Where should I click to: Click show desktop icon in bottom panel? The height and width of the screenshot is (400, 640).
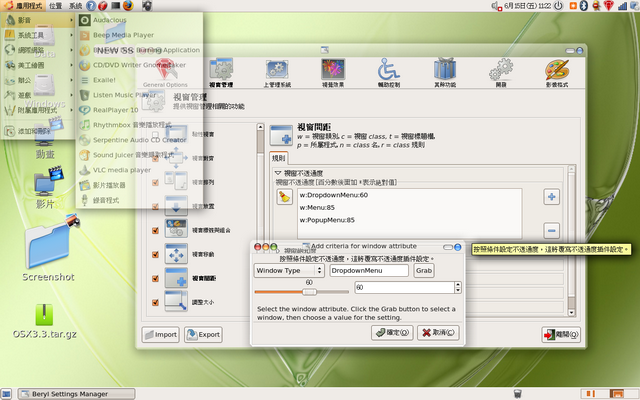(x=7, y=394)
